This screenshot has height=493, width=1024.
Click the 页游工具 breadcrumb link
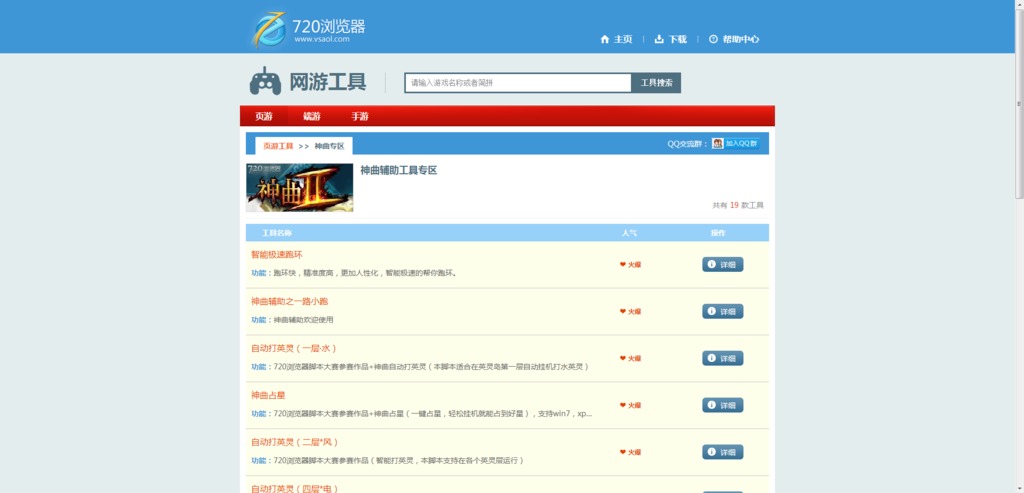(278, 146)
